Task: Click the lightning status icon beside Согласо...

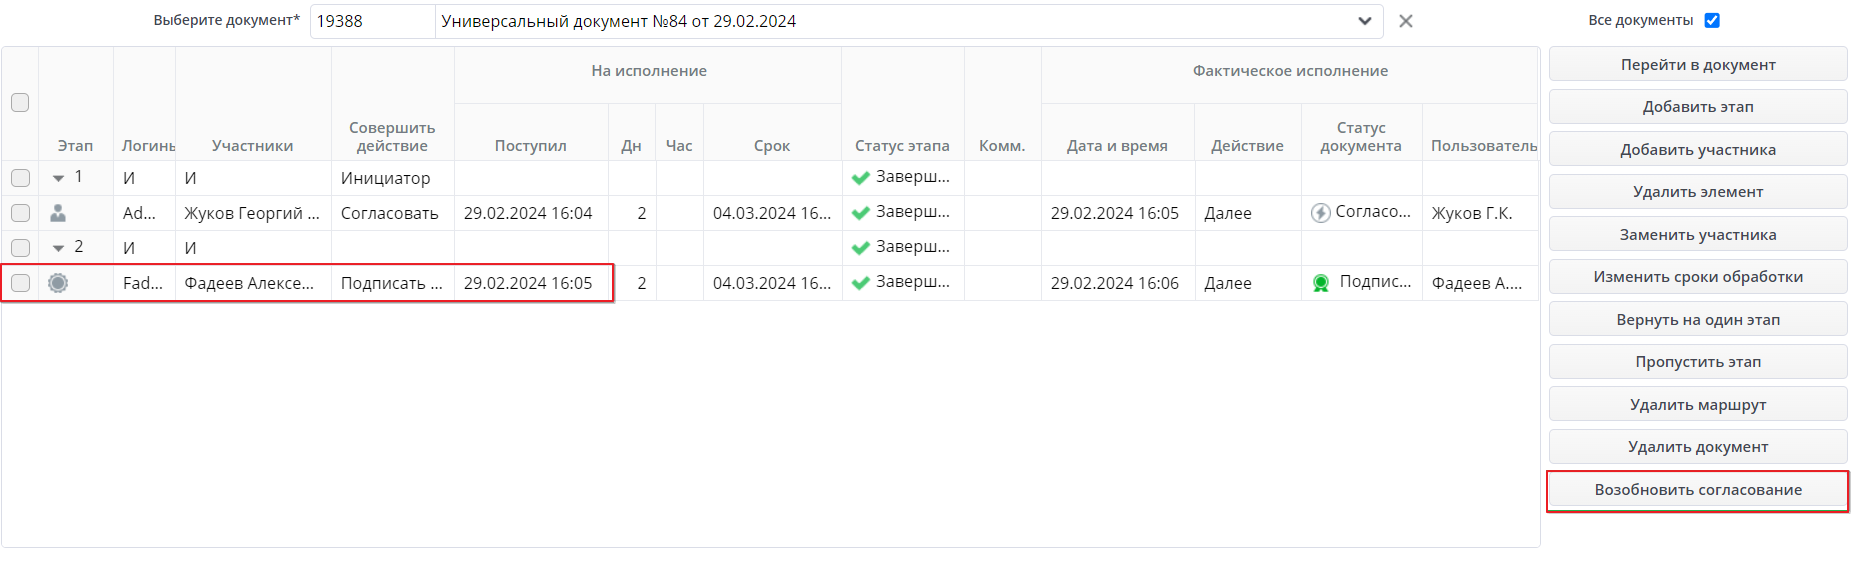Action: click(1320, 213)
